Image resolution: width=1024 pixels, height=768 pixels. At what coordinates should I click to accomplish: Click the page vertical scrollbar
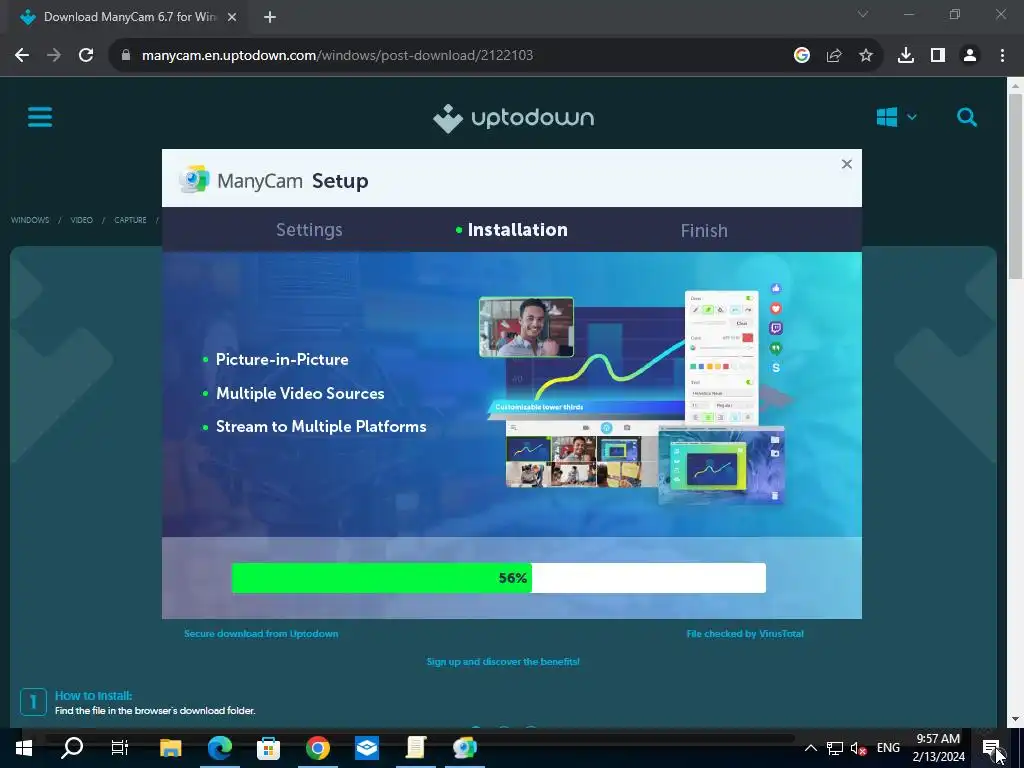tap(1015, 186)
